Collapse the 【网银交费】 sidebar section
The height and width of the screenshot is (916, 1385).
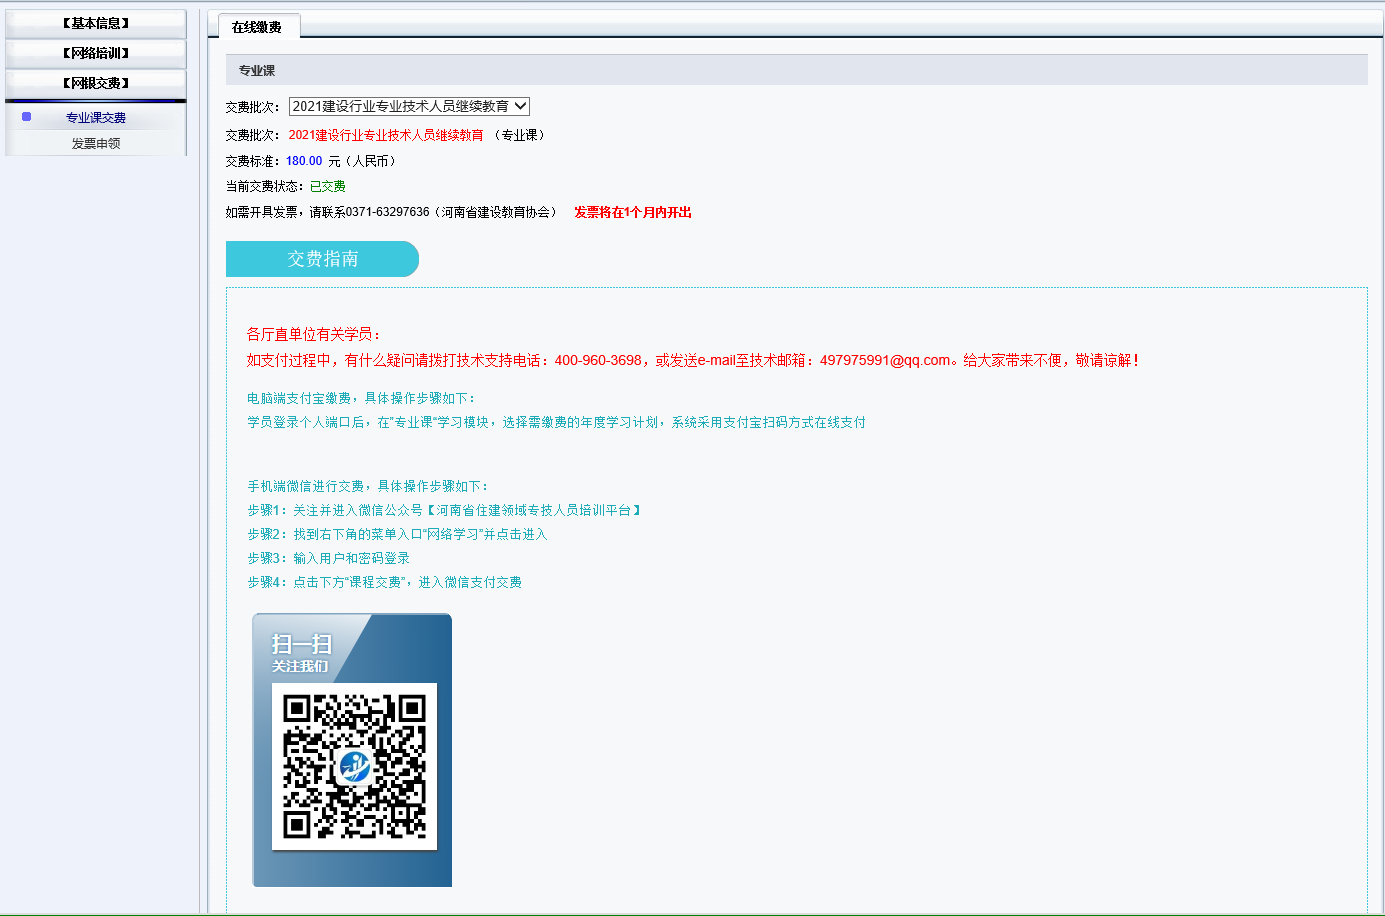(x=96, y=84)
